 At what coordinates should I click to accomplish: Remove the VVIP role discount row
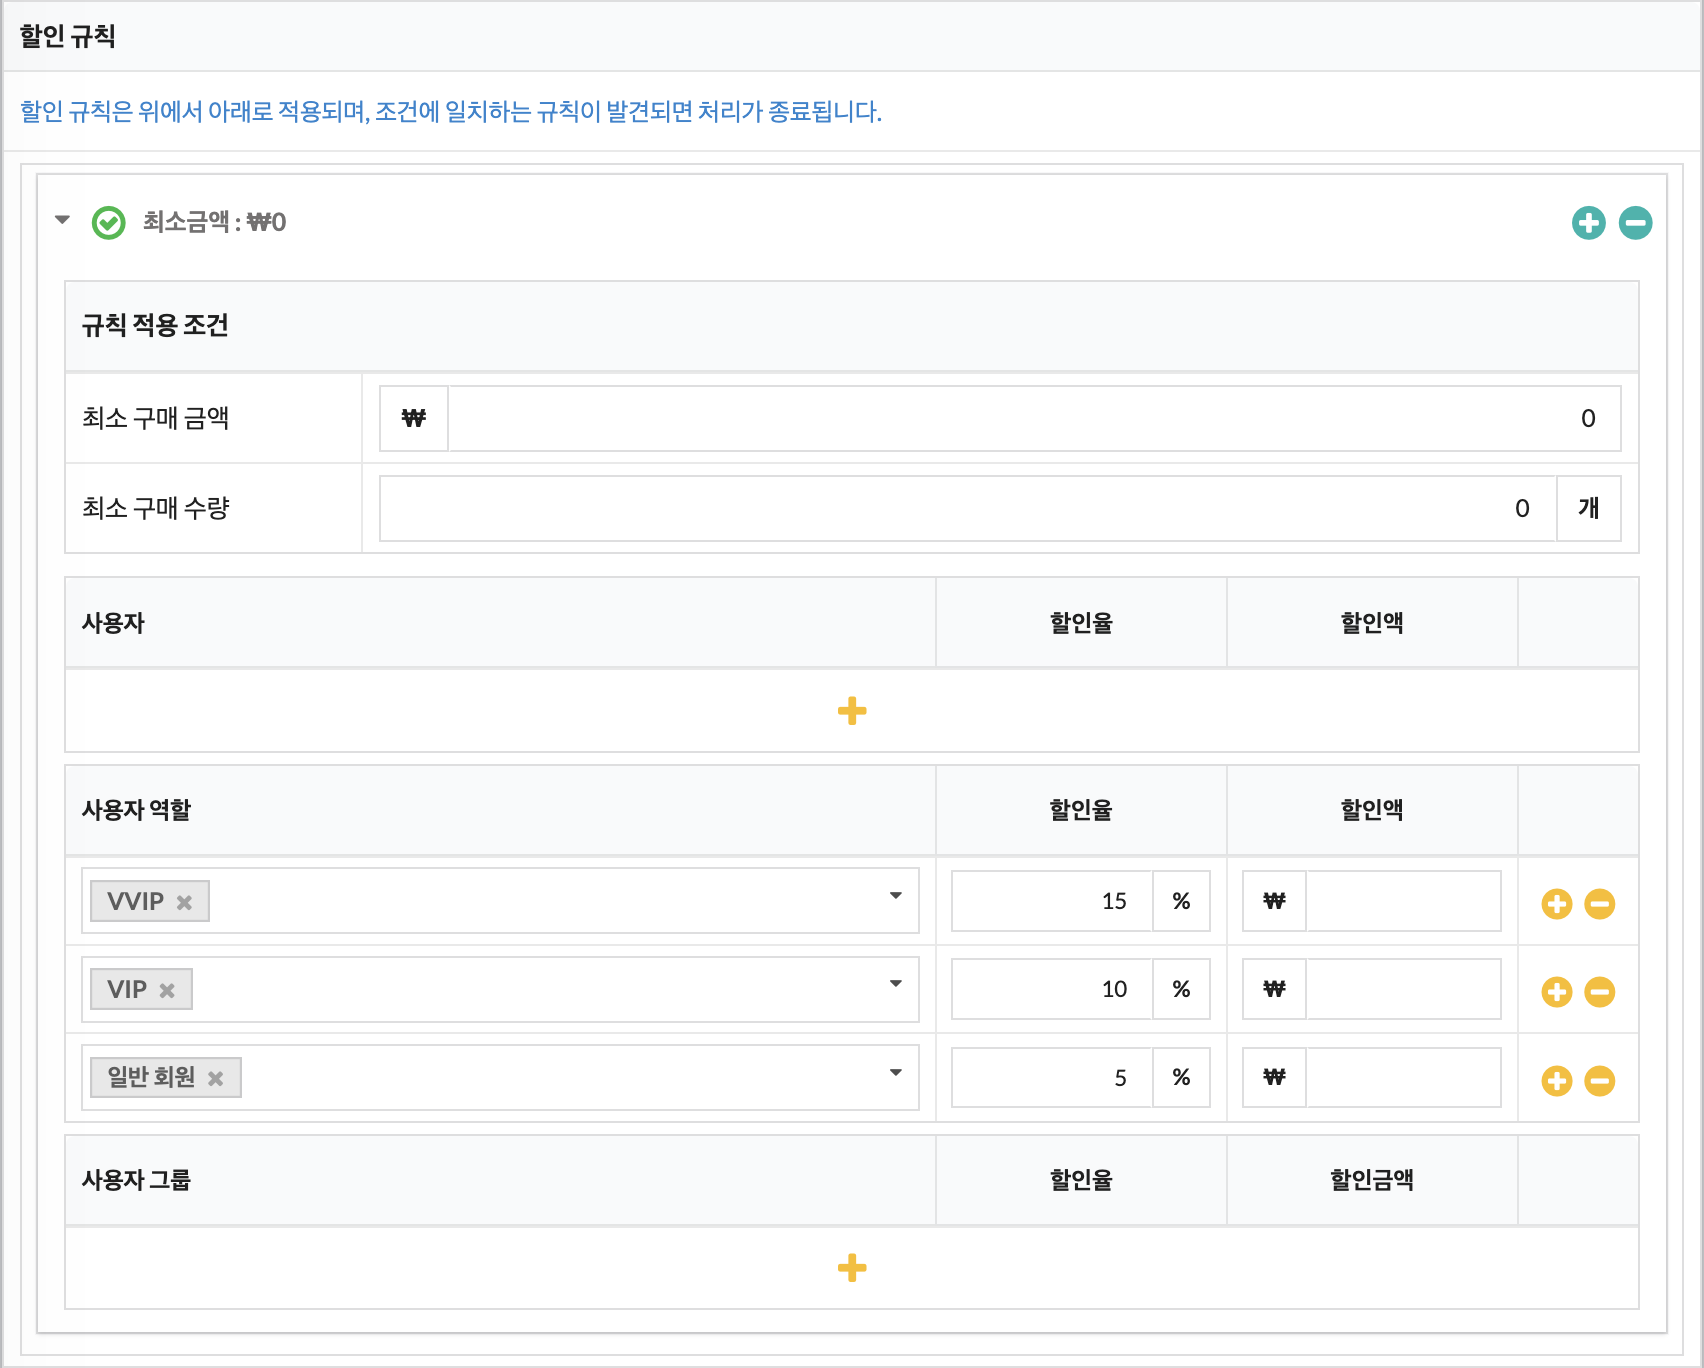[x=1599, y=904]
